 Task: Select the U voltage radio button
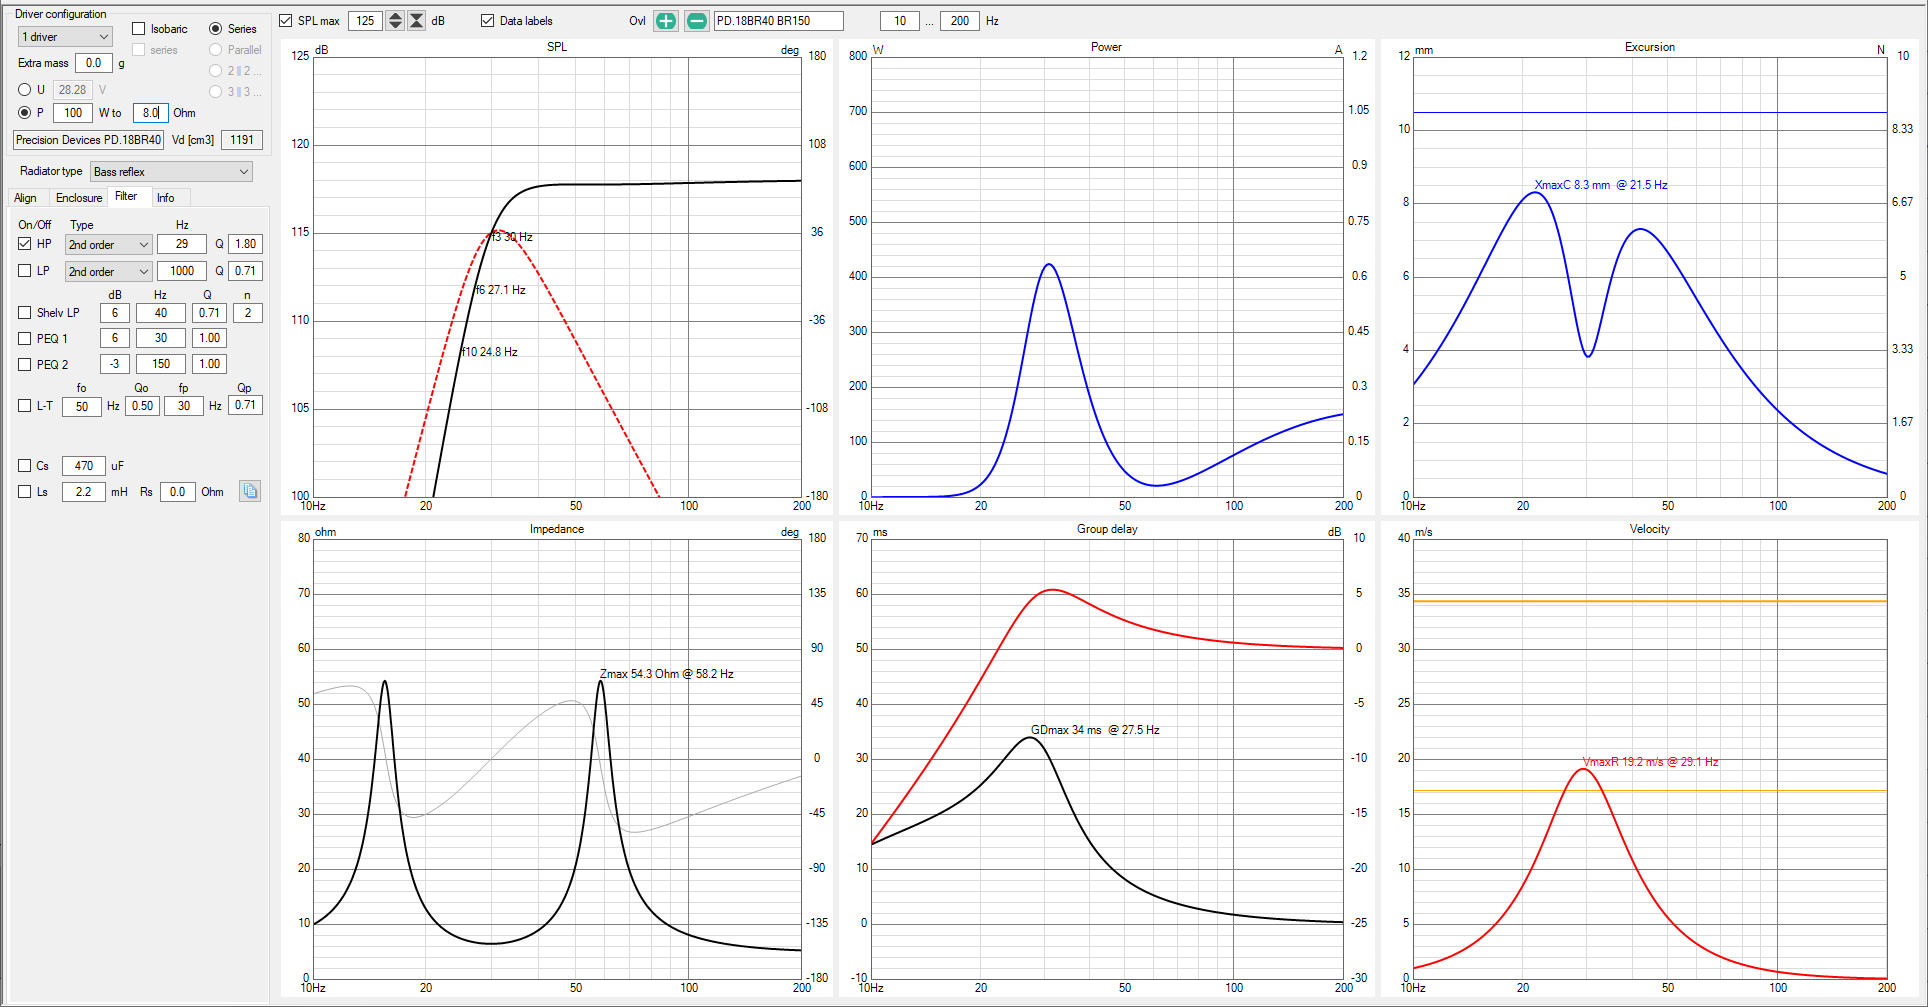tap(25, 90)
